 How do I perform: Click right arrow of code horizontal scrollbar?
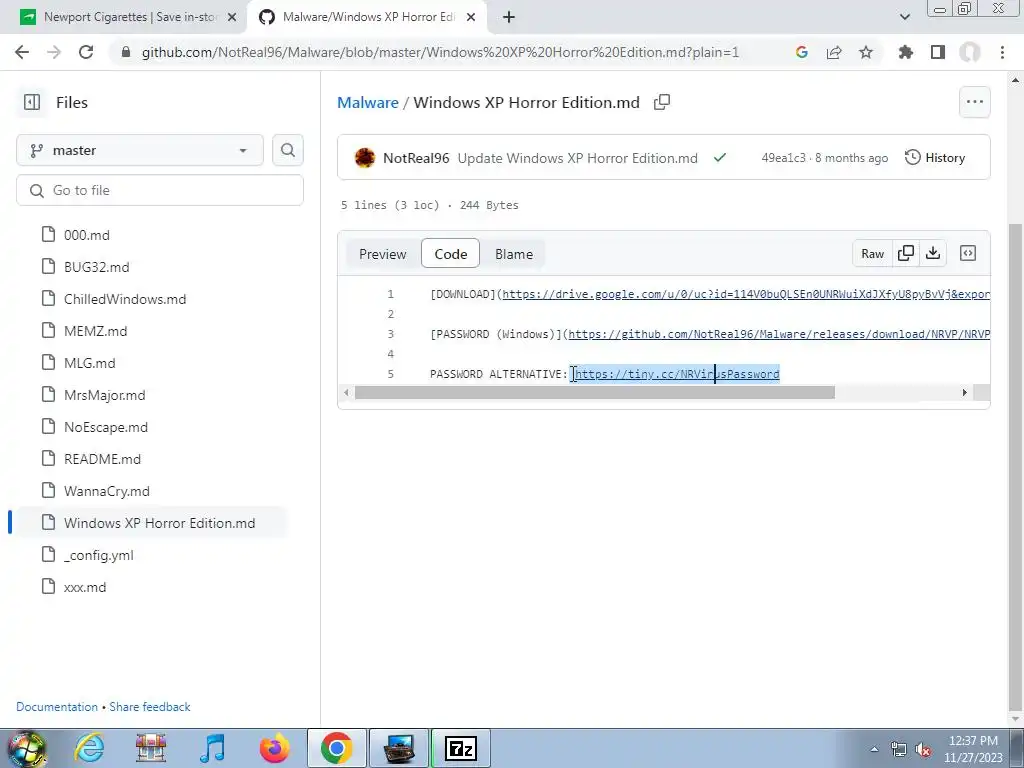(x=965, y=392)
